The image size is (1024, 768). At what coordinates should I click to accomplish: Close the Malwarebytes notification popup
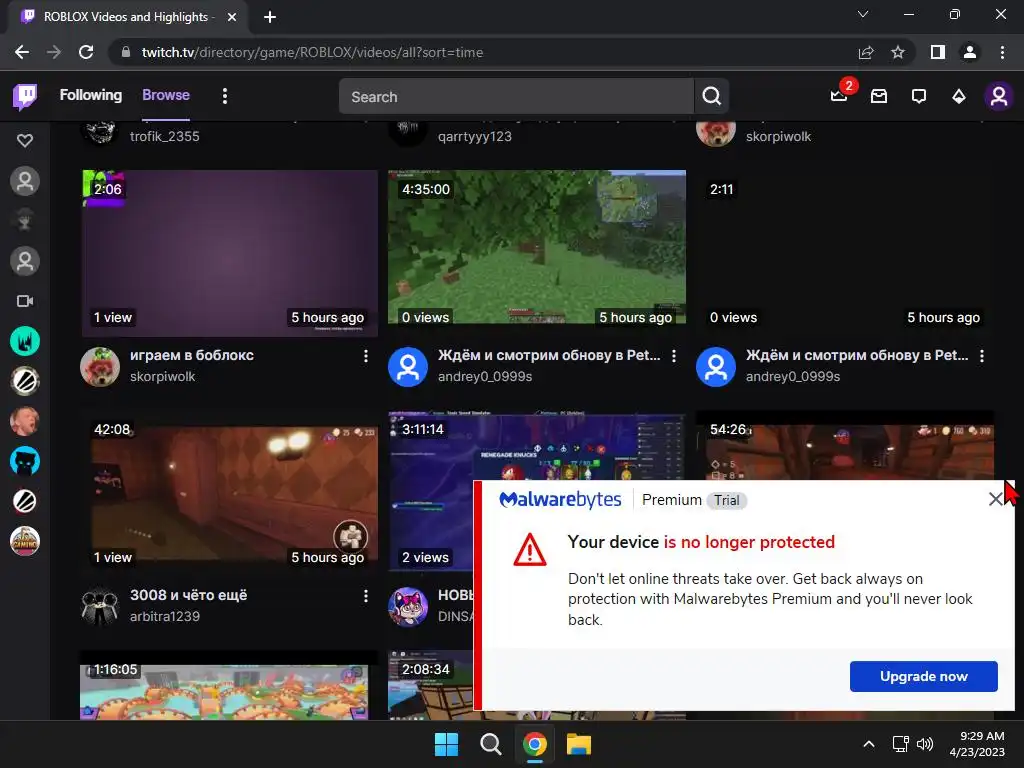[995, 500]
